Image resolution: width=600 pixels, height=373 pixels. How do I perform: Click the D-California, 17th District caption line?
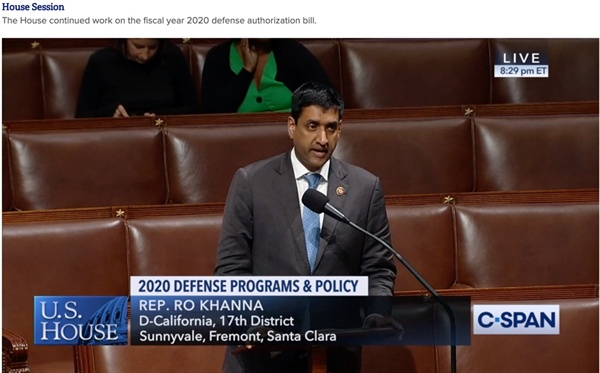coord(217,321)
